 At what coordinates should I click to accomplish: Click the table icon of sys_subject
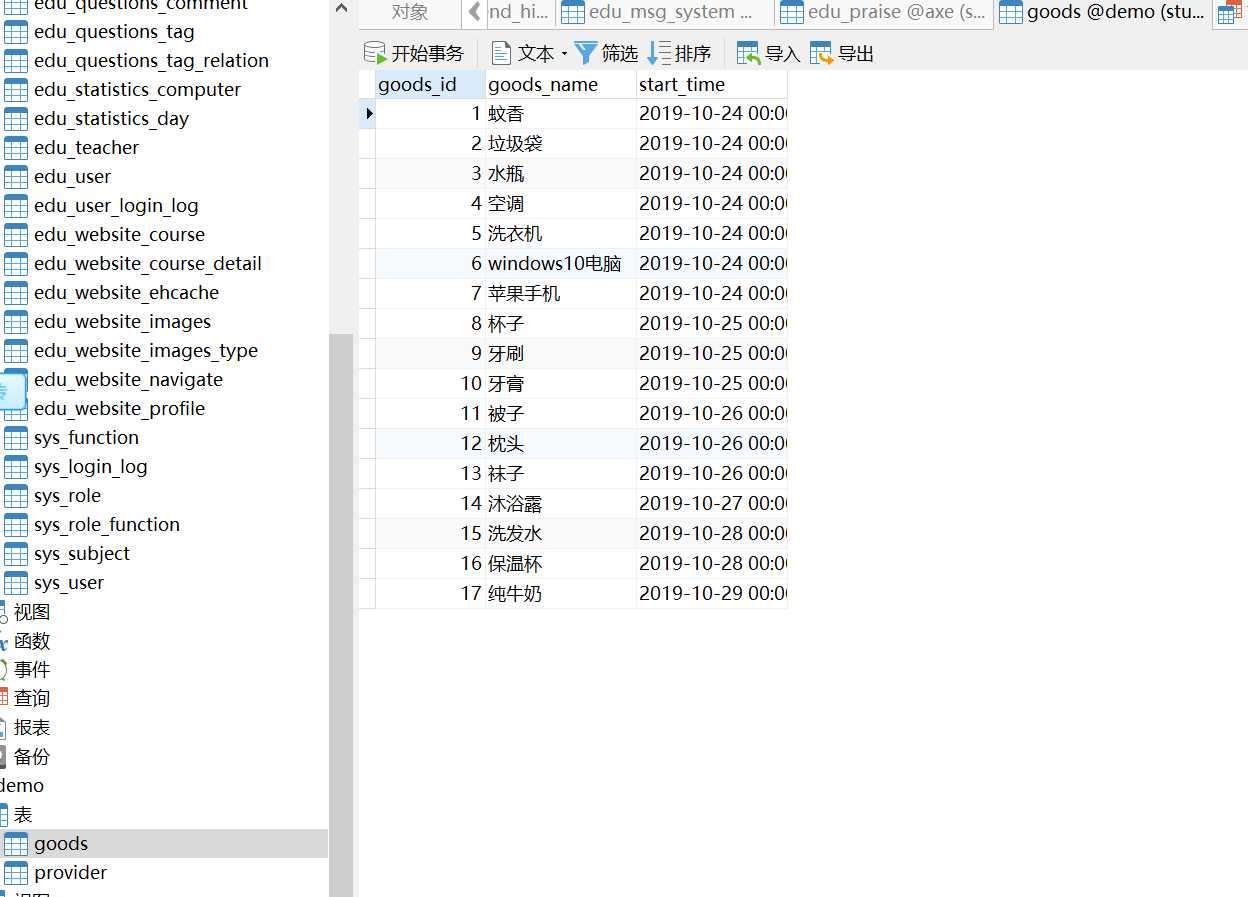point(16,554)
